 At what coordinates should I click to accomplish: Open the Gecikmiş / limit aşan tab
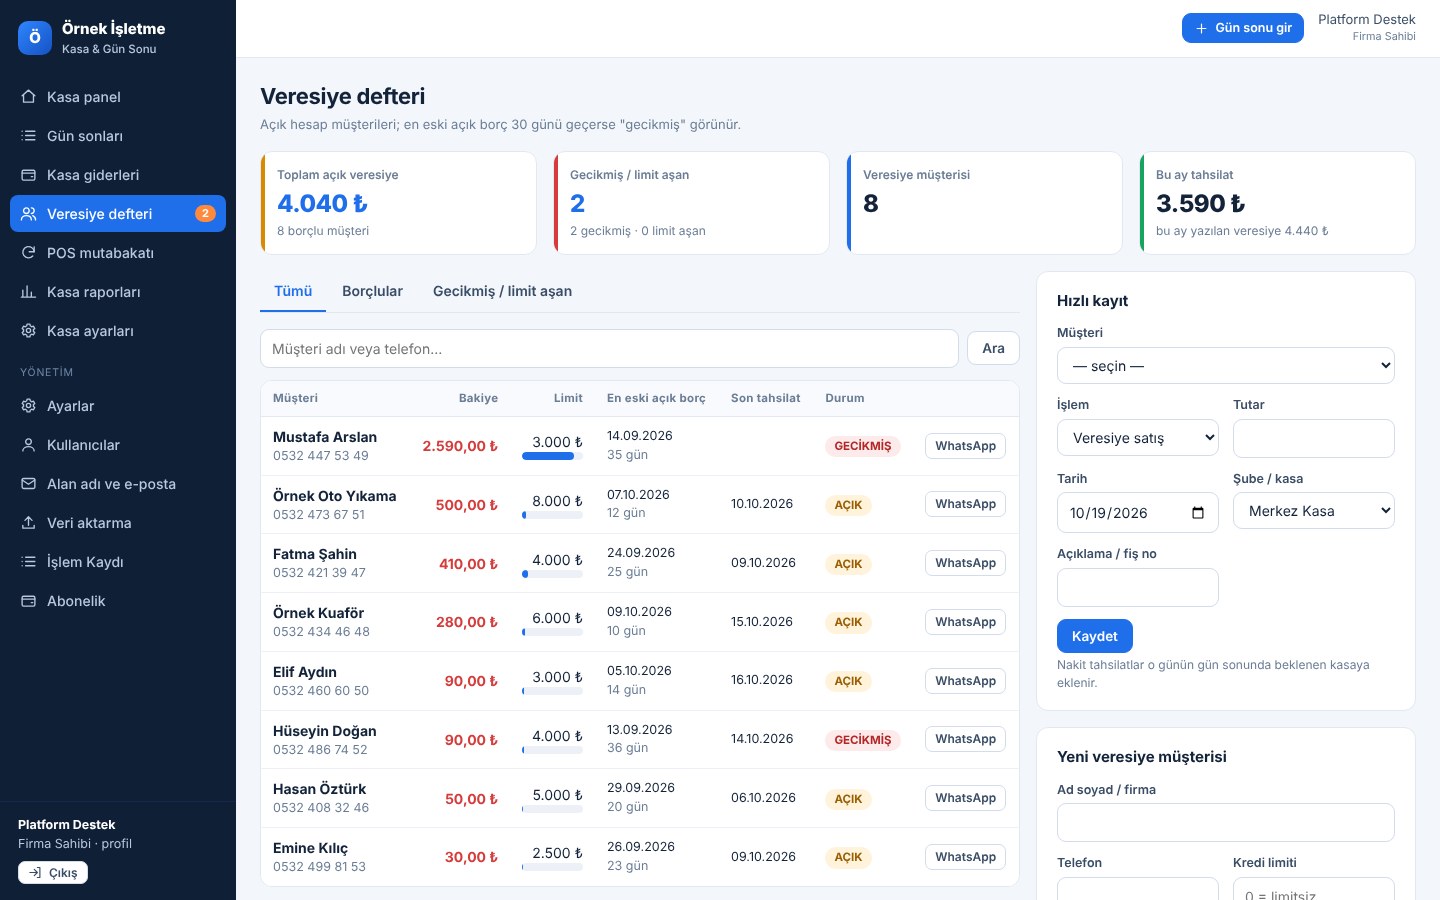coord(502,291)
